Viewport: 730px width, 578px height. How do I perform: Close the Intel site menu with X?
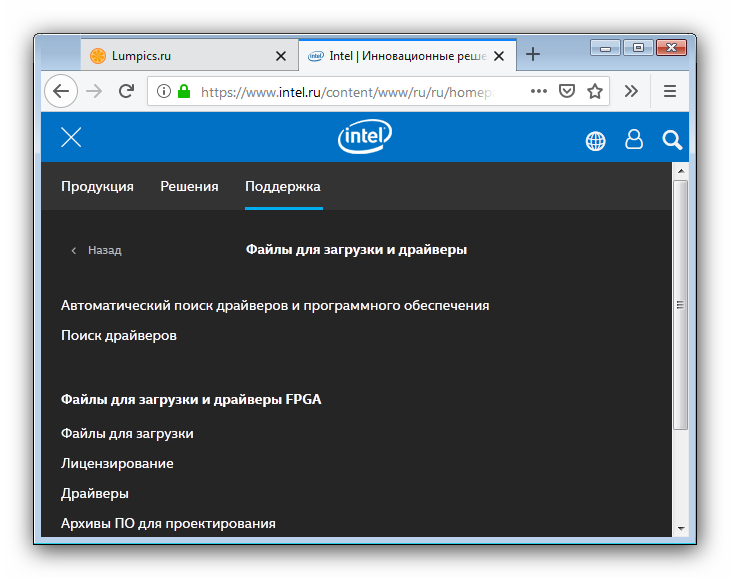[x=71, y=137]
